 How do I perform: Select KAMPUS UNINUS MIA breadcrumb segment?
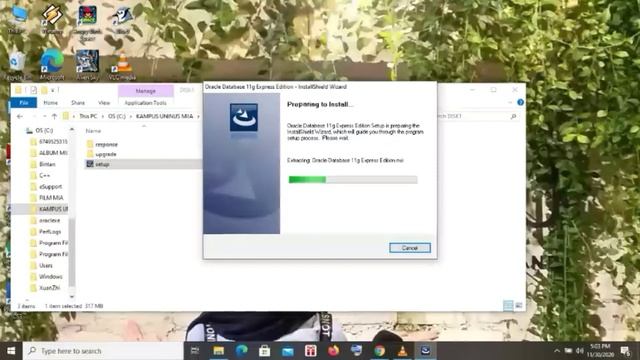[164, 116]
